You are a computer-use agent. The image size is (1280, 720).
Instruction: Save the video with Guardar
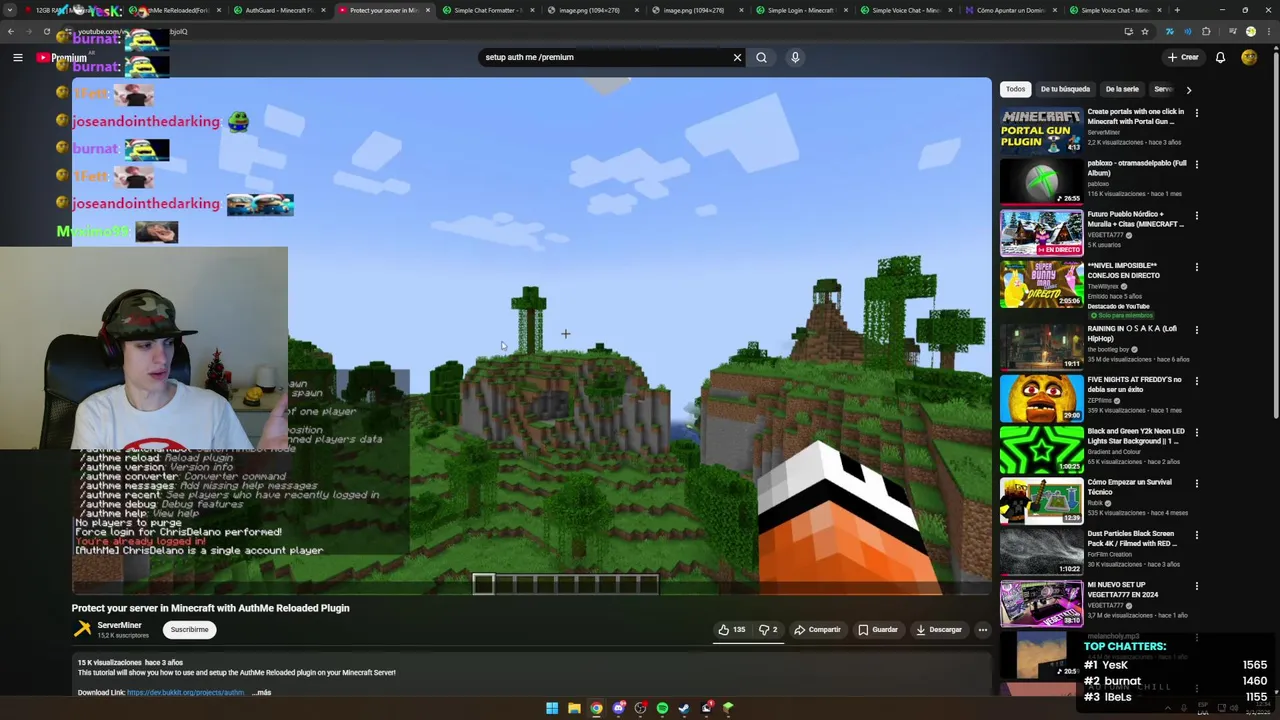[877, 630]
